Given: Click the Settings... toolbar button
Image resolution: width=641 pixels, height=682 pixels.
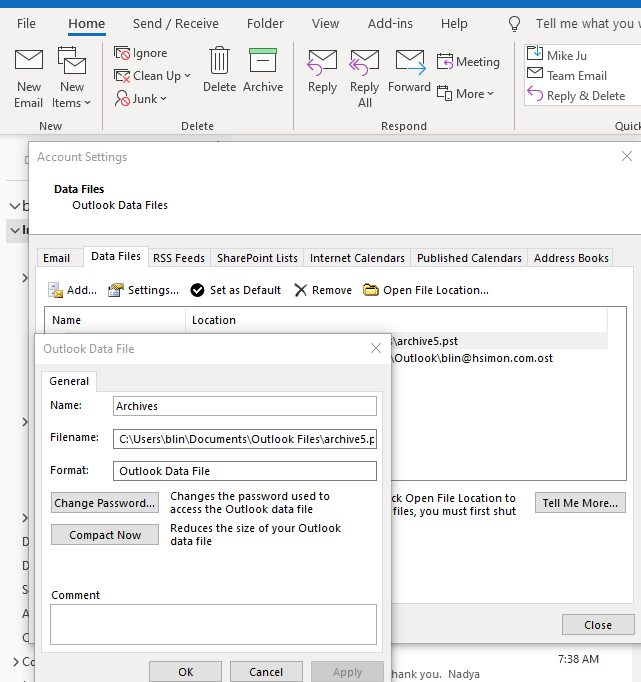Looking at the screenshot, I should coord(143,290).
